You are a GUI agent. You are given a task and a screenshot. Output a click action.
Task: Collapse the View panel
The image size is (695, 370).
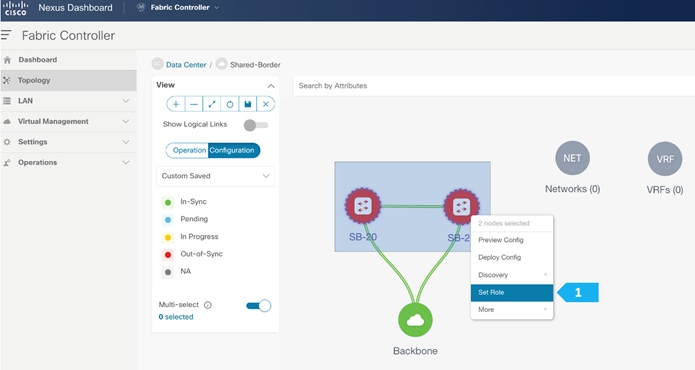point(271,86)
